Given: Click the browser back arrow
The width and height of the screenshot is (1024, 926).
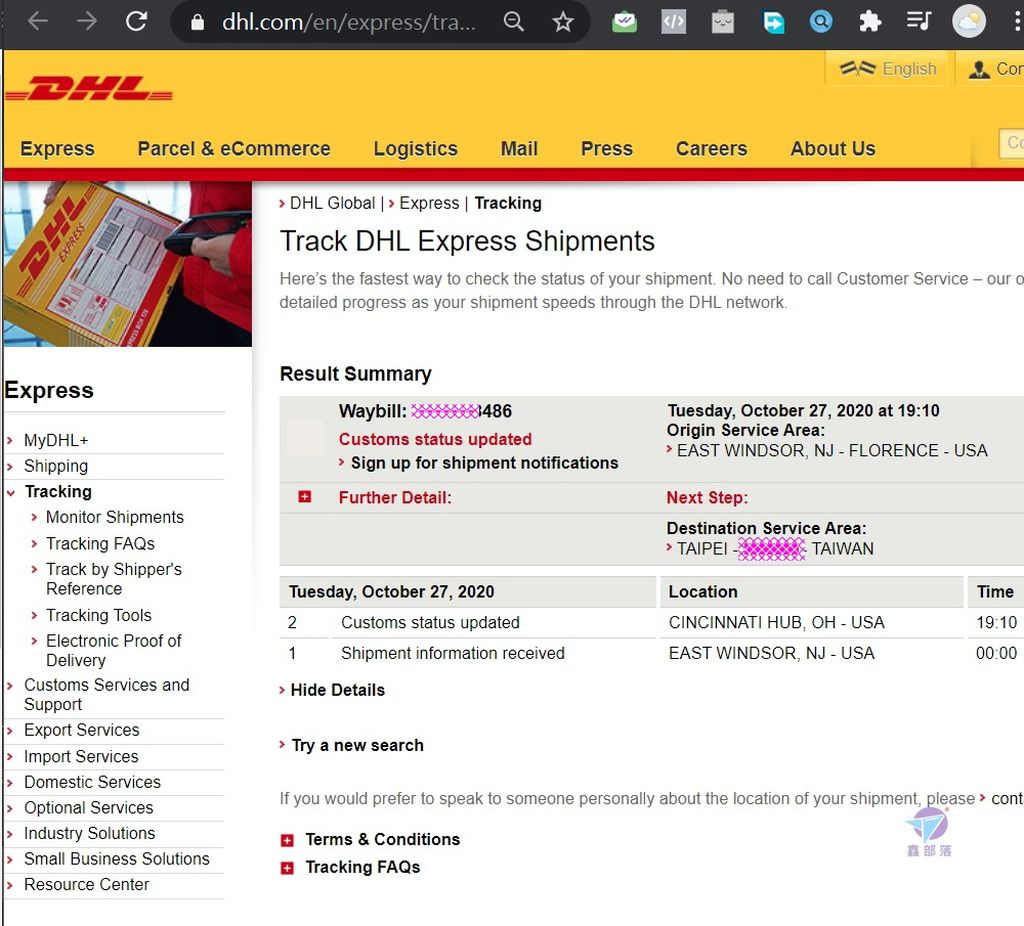Looking at the screenshot, I should pyautogui.click(x=38, y=22).
